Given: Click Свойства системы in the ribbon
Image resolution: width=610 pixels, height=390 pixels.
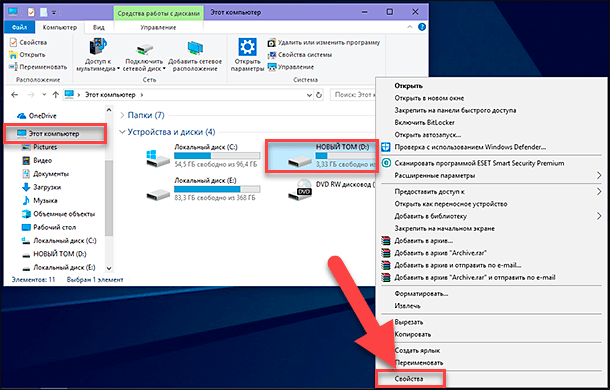Looking at the screenshot, I should click(299, 55).
